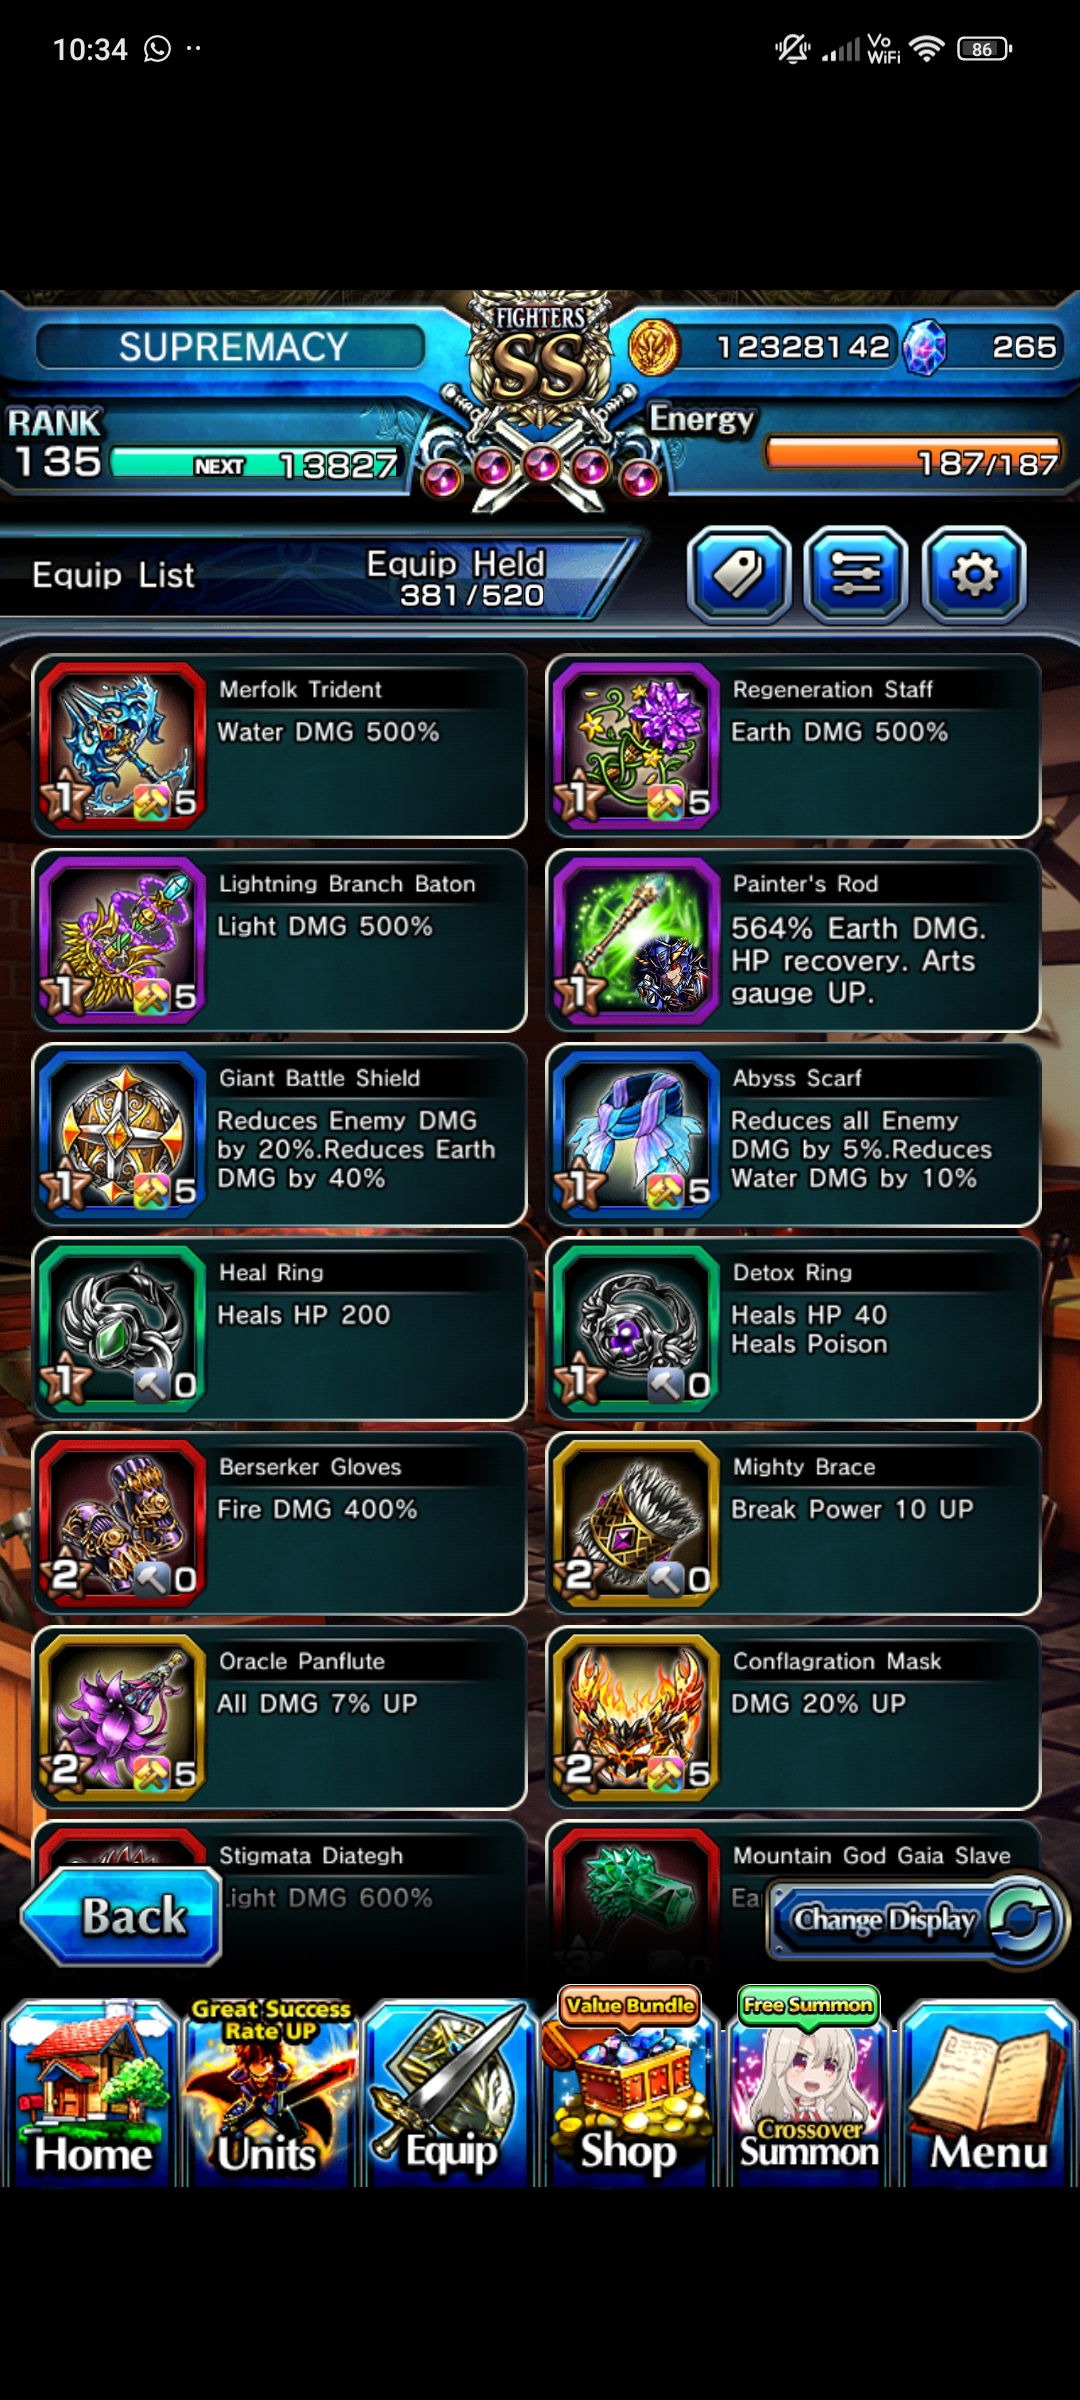Pick the Conflagration Mask icon
1080x2400 pixels.
point(635,1717)
